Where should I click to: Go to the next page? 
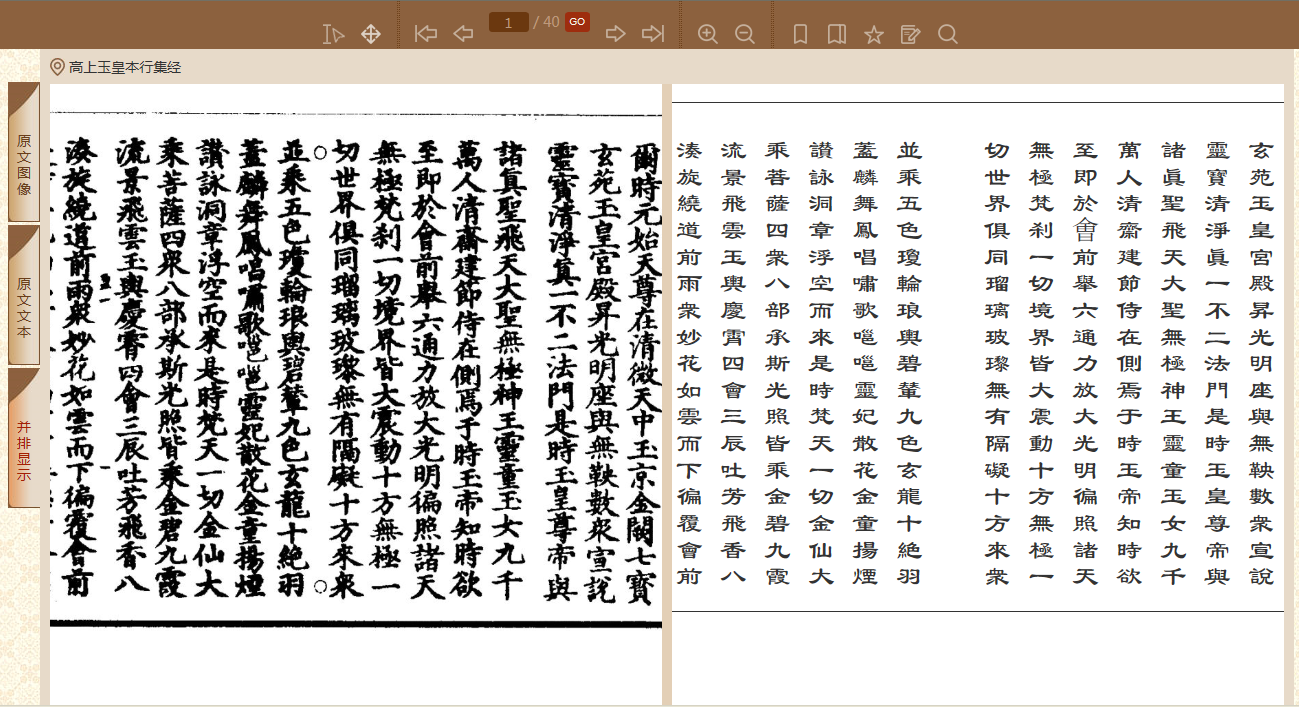coord(616,34)
